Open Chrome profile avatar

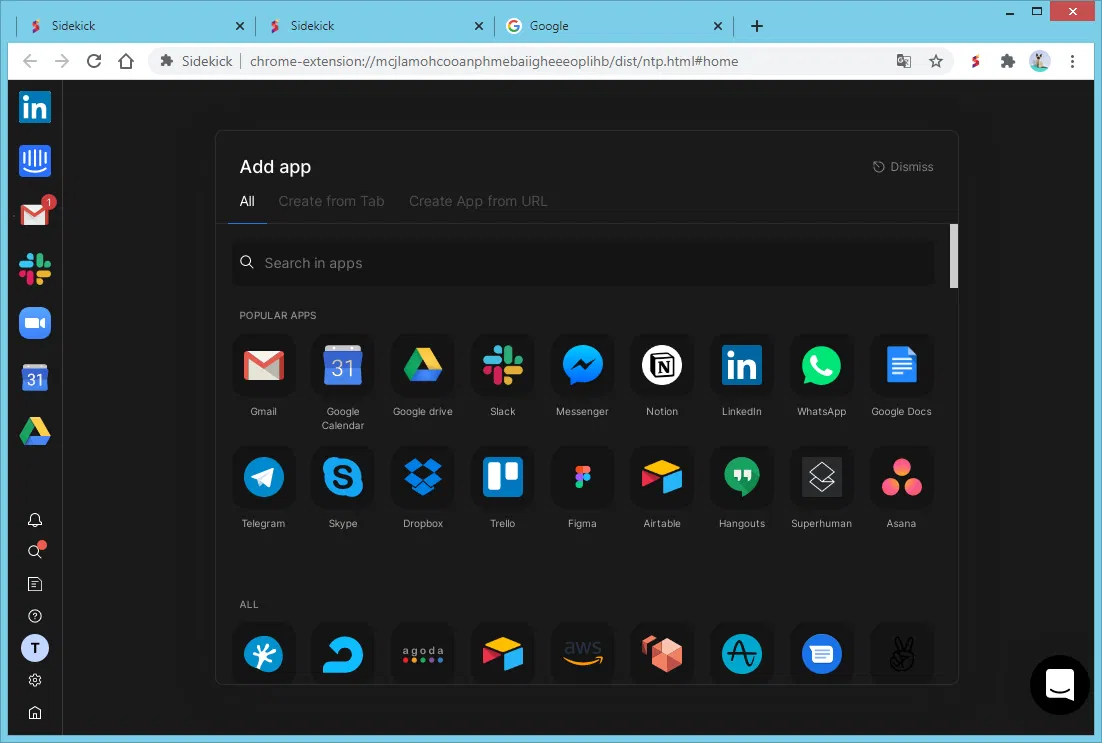click(1039, 61)
